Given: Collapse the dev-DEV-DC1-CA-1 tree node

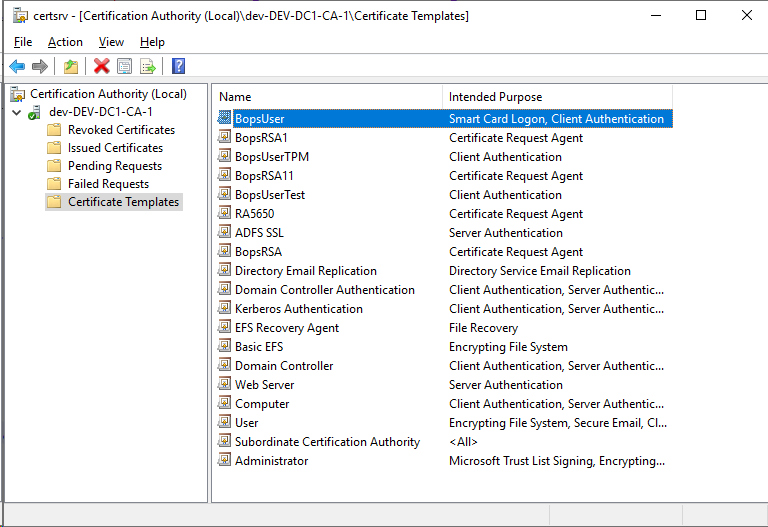Looking at the screenshot, I should [17, 112].
